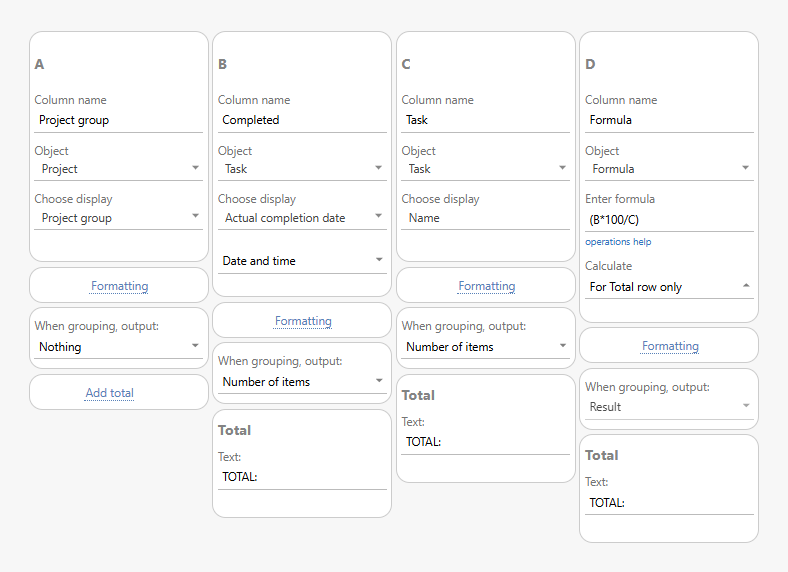788x572 pixels.
Task: Click Column name field containing Project group
Action: (119, 120)
